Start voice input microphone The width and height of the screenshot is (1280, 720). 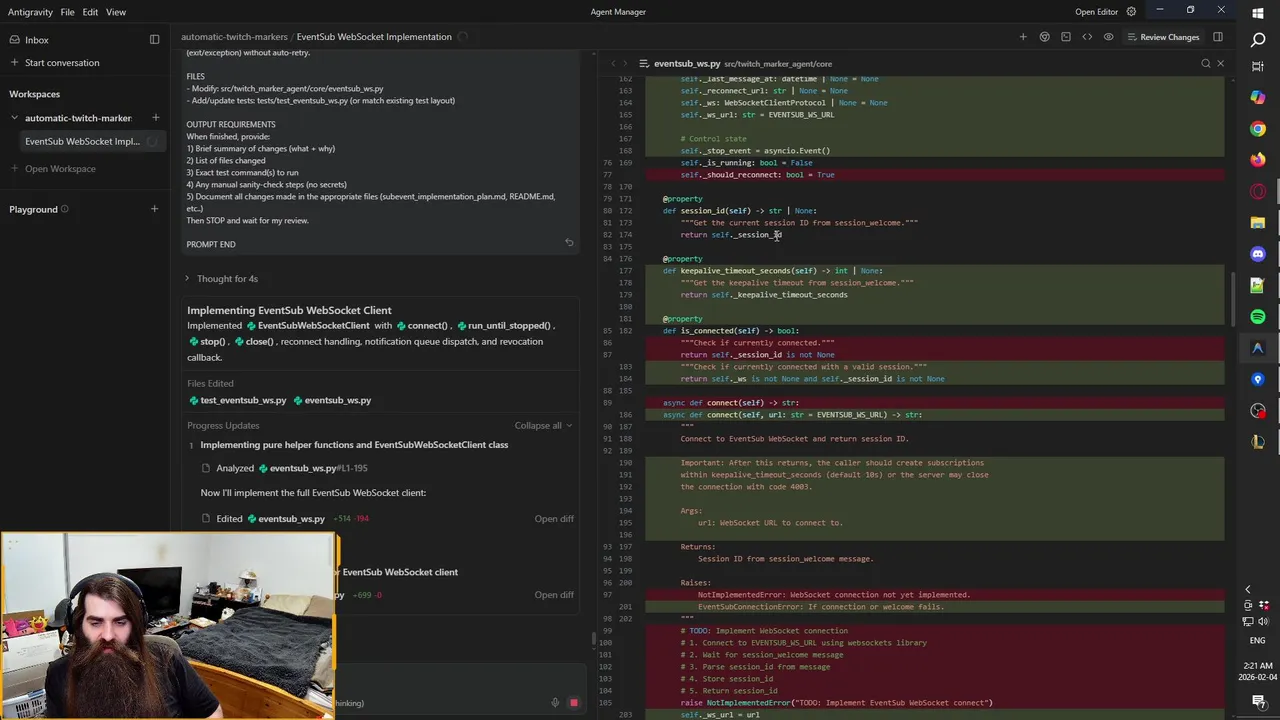(x=555, y=703)
